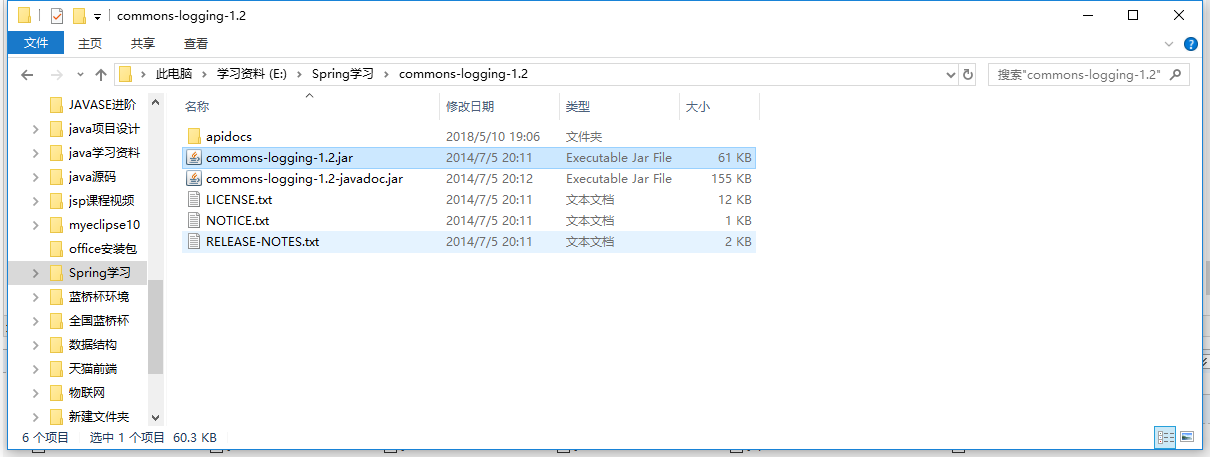The image size is (1210, 457).
Task: Expand the Spring学习 tree node
Action: 36,273
